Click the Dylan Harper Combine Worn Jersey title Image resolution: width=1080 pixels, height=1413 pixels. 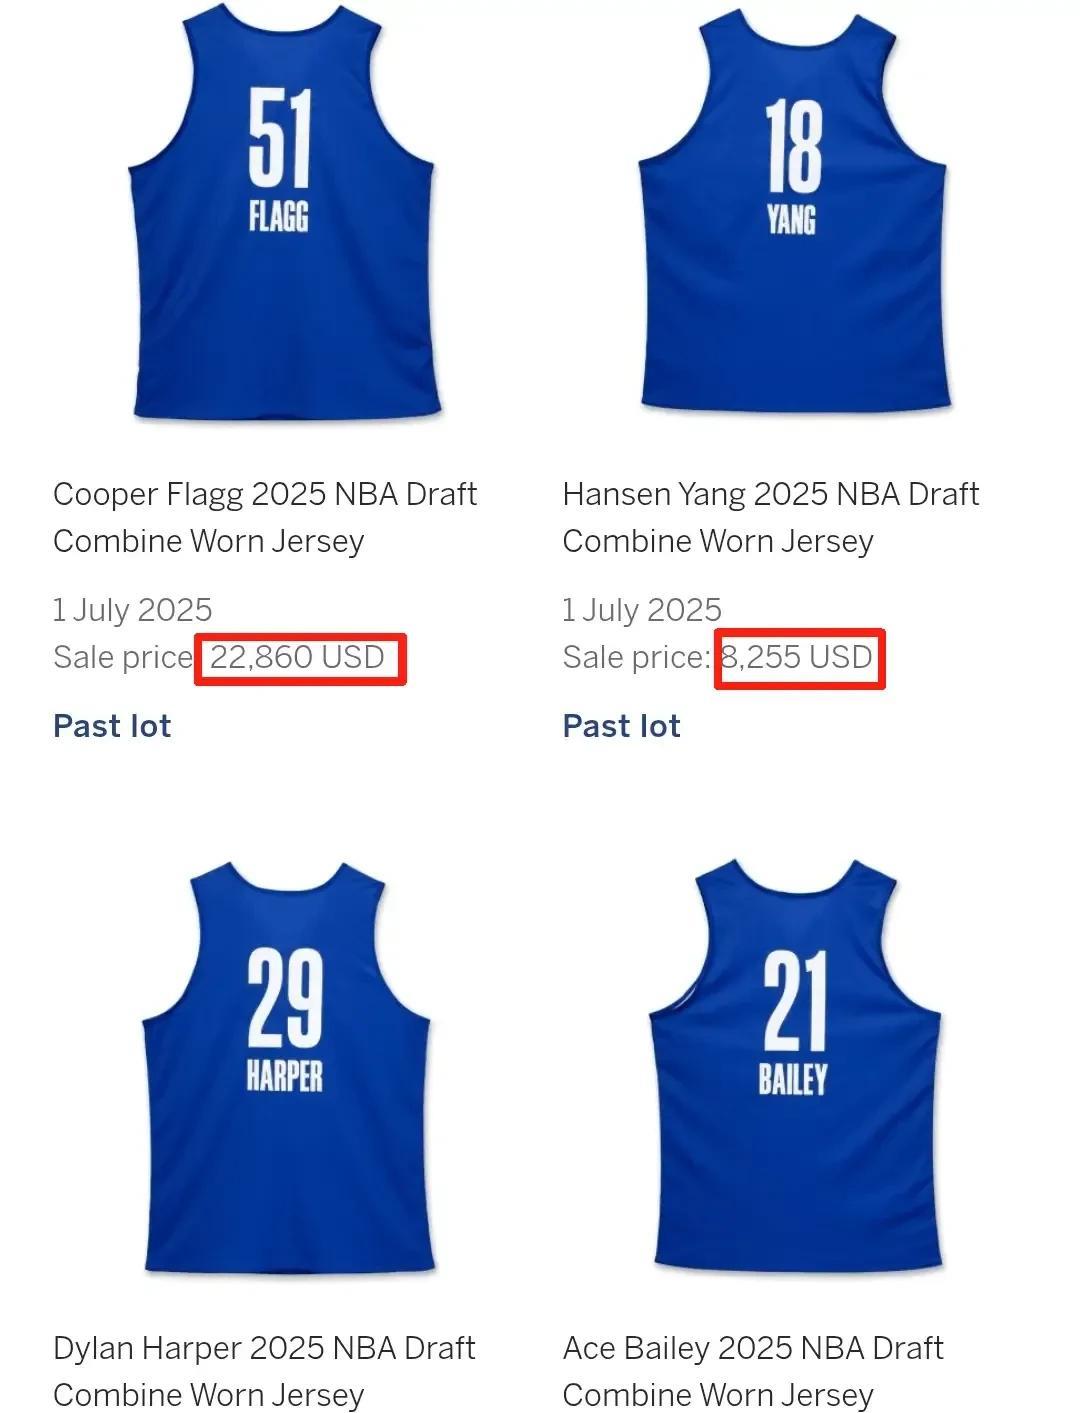(x=264, y=1371)
